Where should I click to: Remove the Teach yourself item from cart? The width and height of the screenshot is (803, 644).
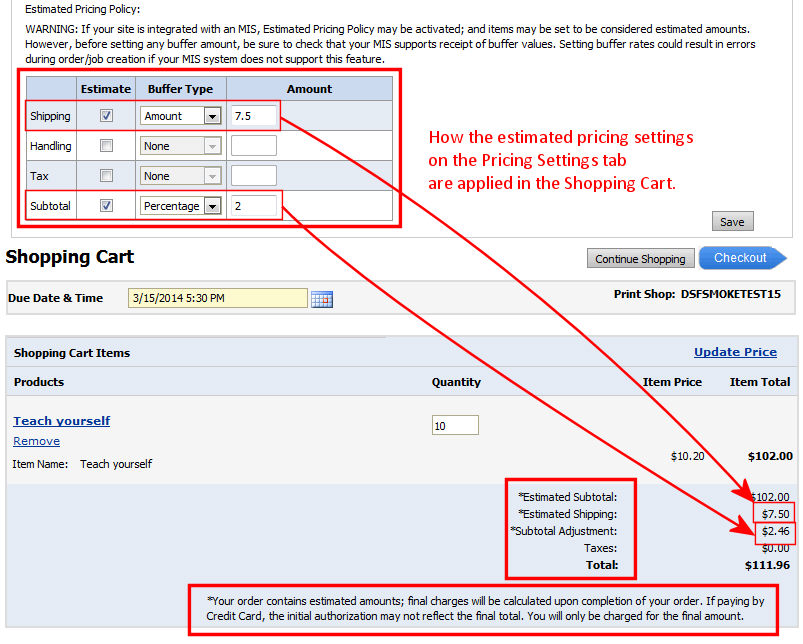click(37, 441)
